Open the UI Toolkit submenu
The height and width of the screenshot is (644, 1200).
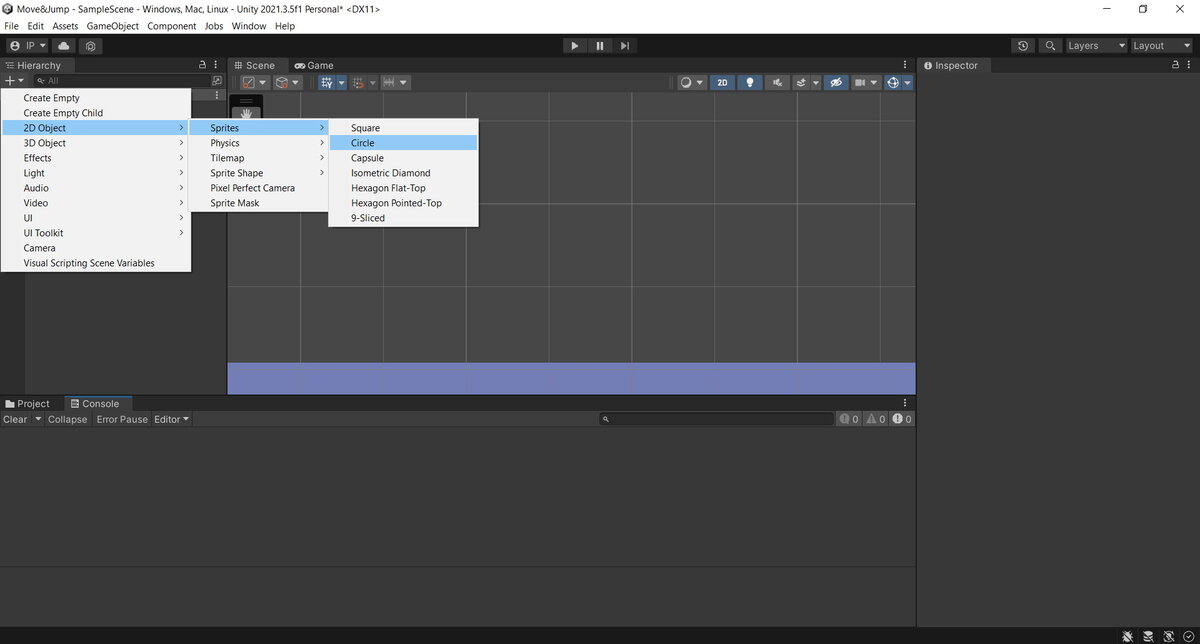click(96, 233)
